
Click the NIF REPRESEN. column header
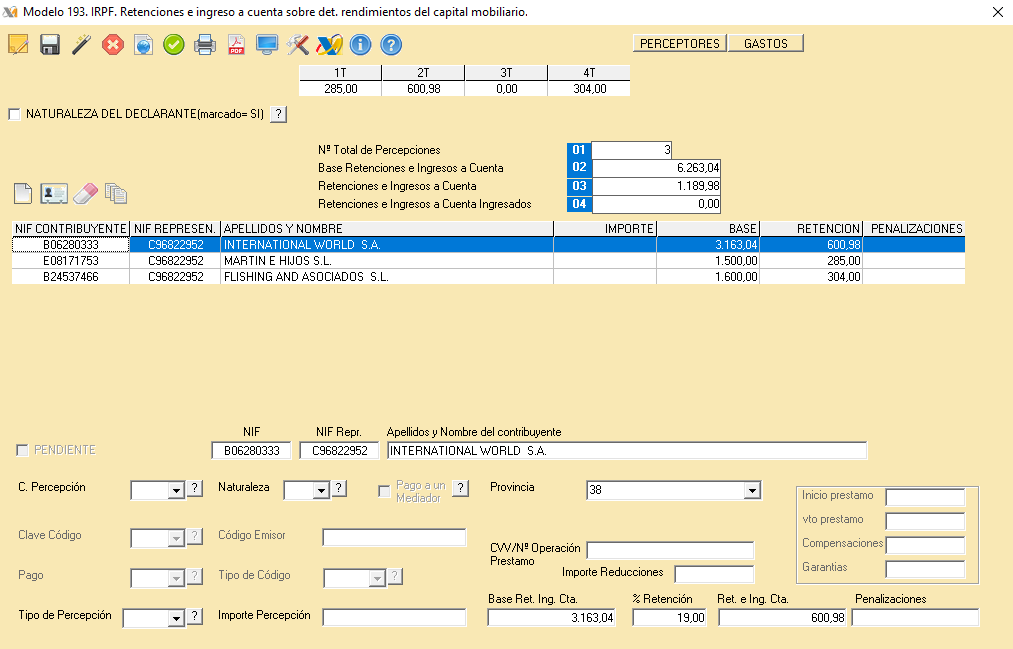175,229
